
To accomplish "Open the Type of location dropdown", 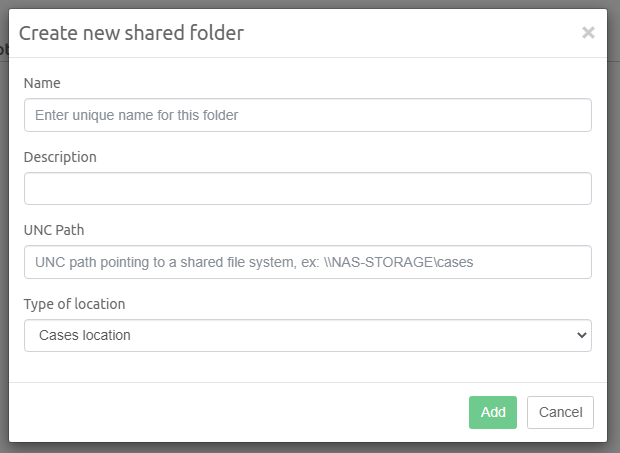I will tap(307, 336).
